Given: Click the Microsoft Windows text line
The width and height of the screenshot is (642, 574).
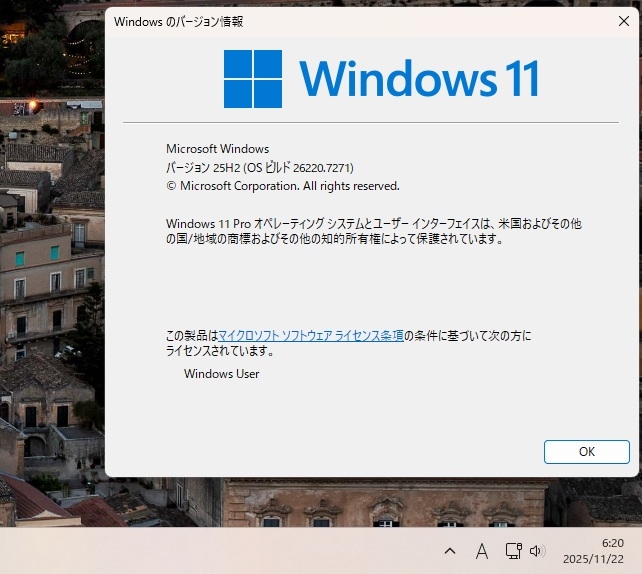Looking at the screenshot, I should click(x=217, y=149).
